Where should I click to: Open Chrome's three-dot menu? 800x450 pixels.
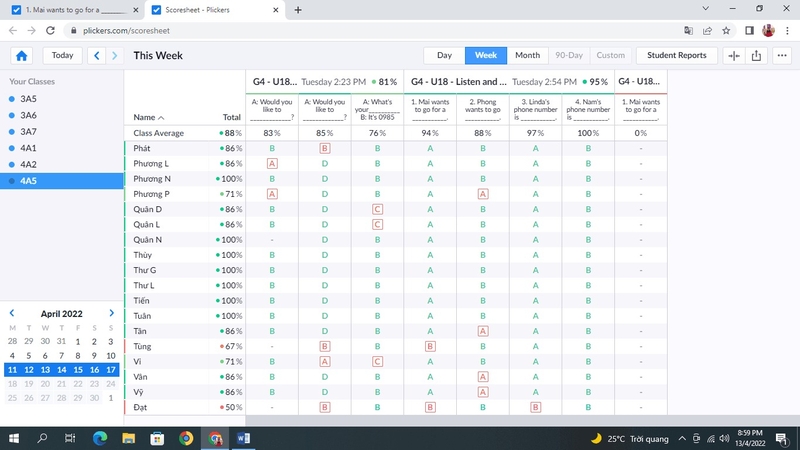click(787, 31)
